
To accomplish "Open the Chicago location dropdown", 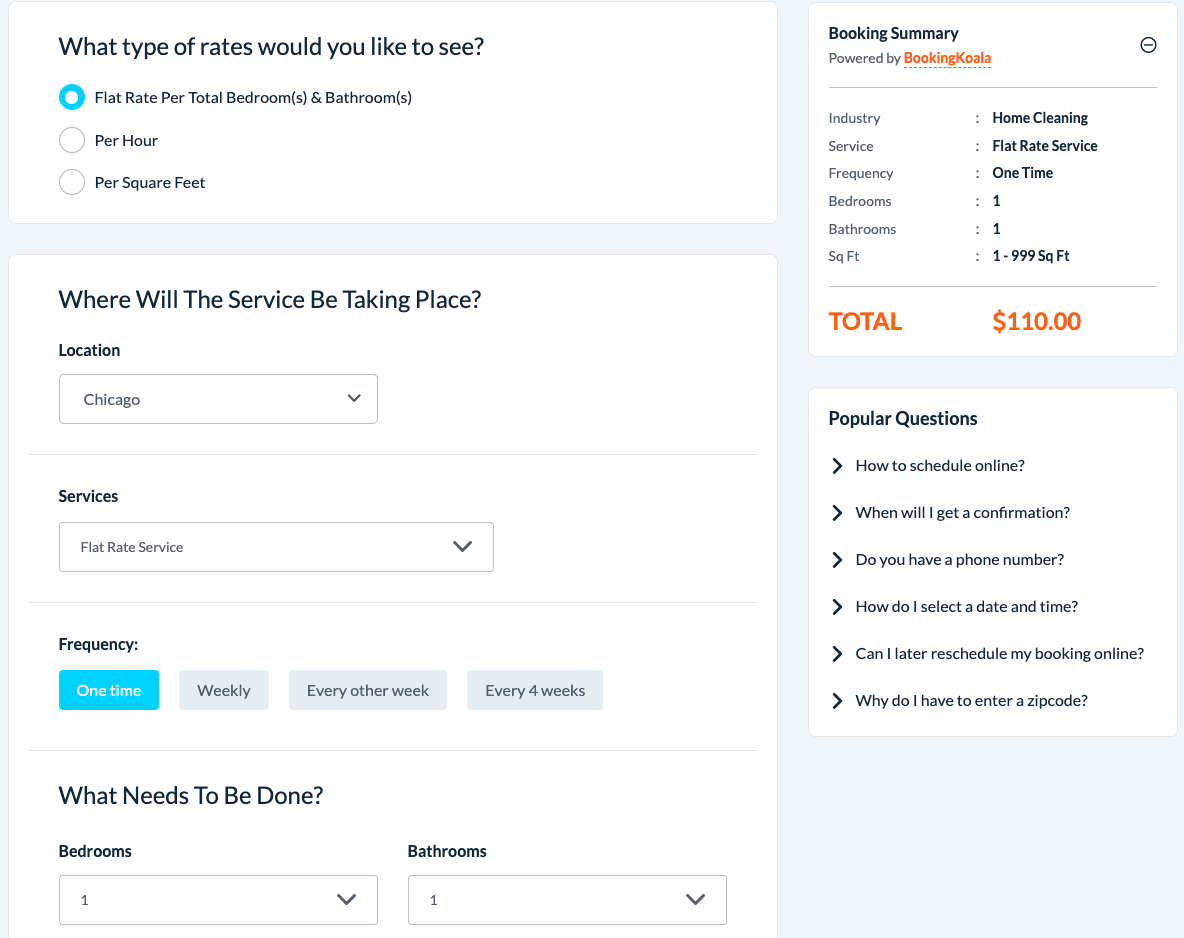I will [x=218, y=399].
